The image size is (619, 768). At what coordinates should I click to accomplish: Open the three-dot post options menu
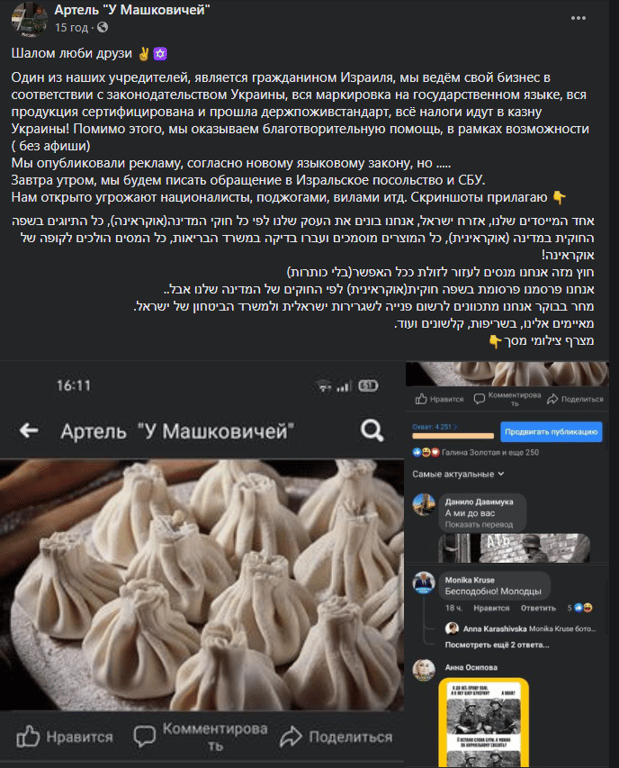point(578,18)
